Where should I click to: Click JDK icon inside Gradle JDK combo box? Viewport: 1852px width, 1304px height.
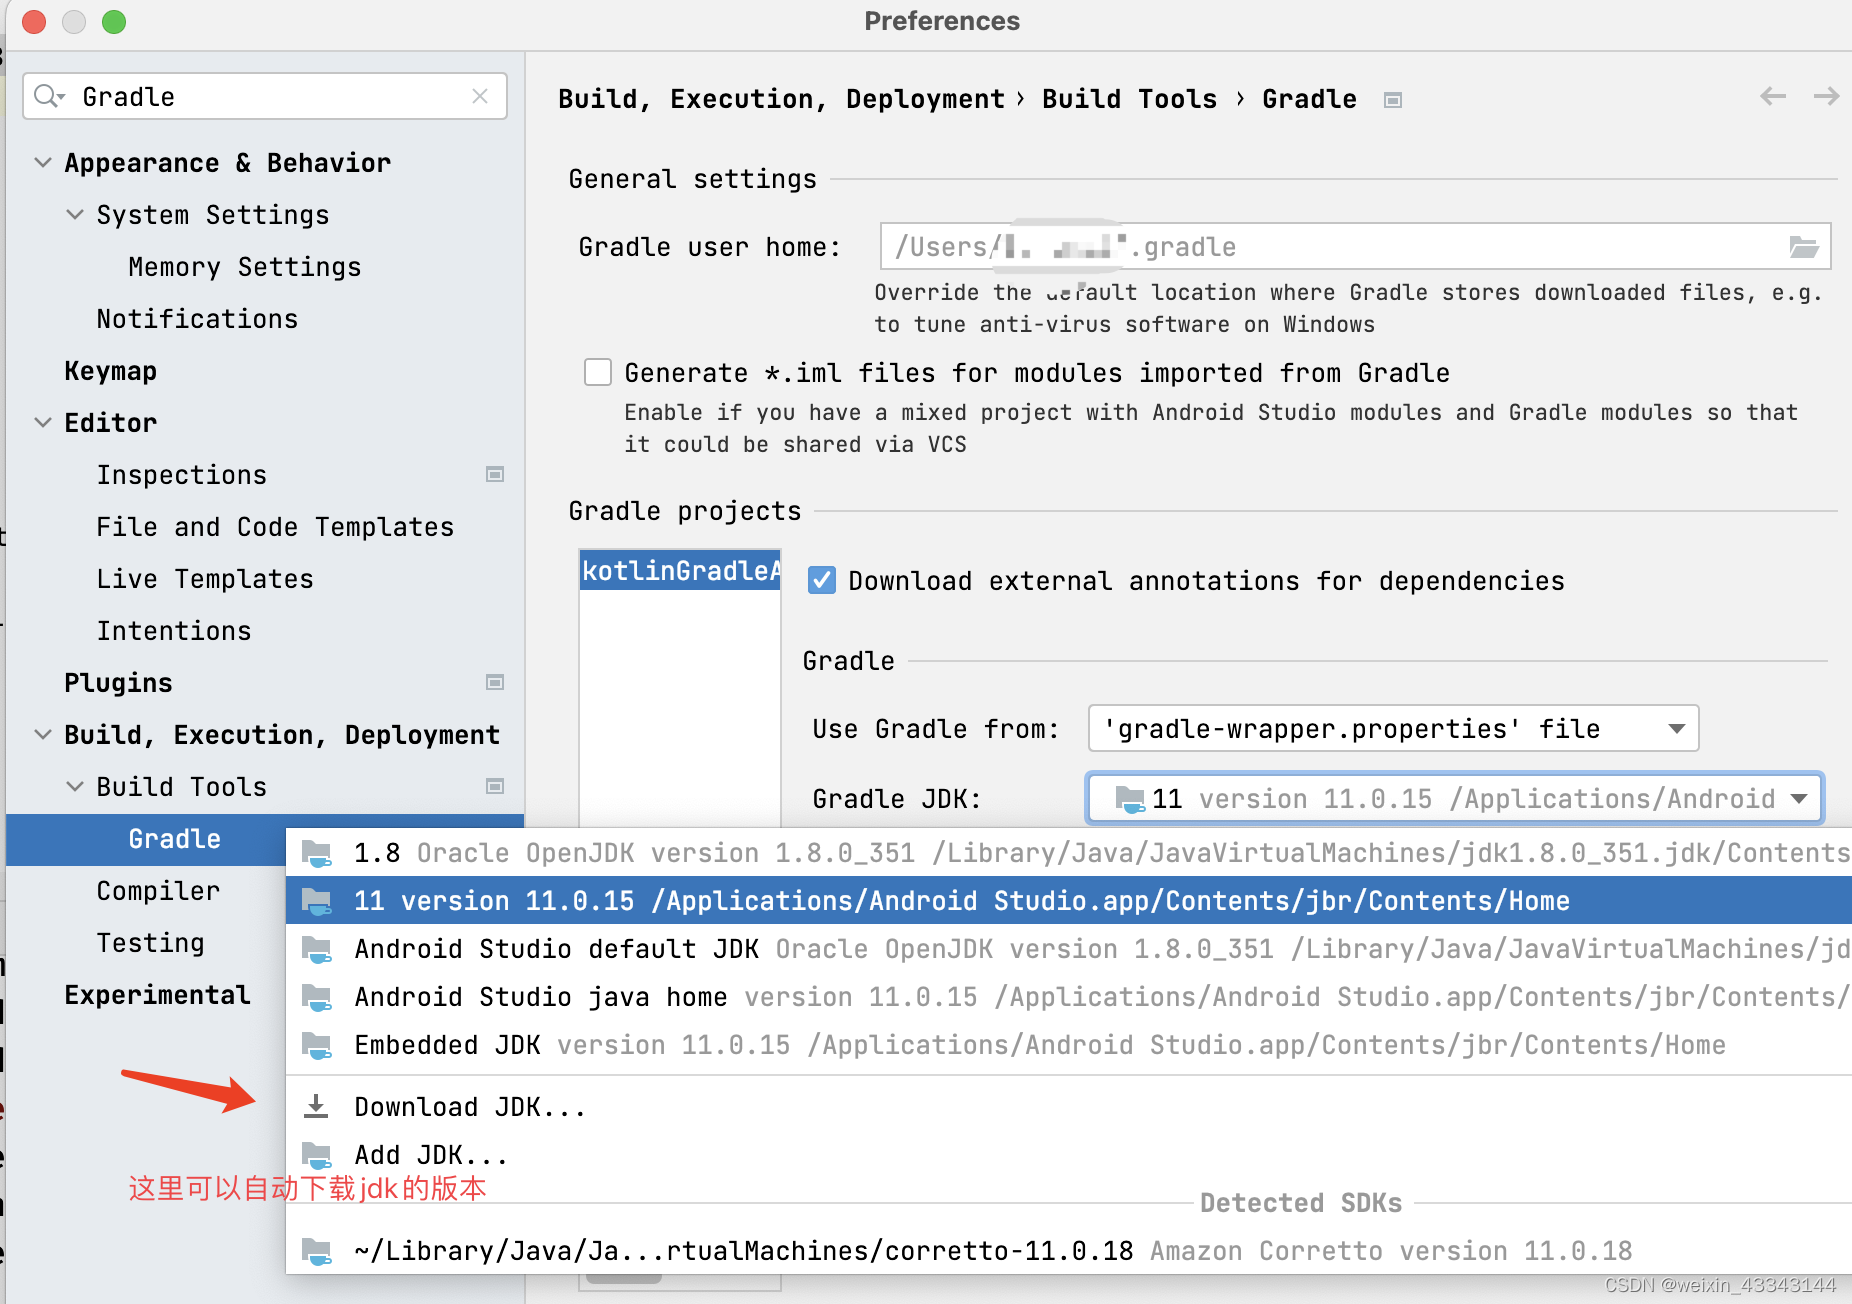click(x=1130, y=799)
